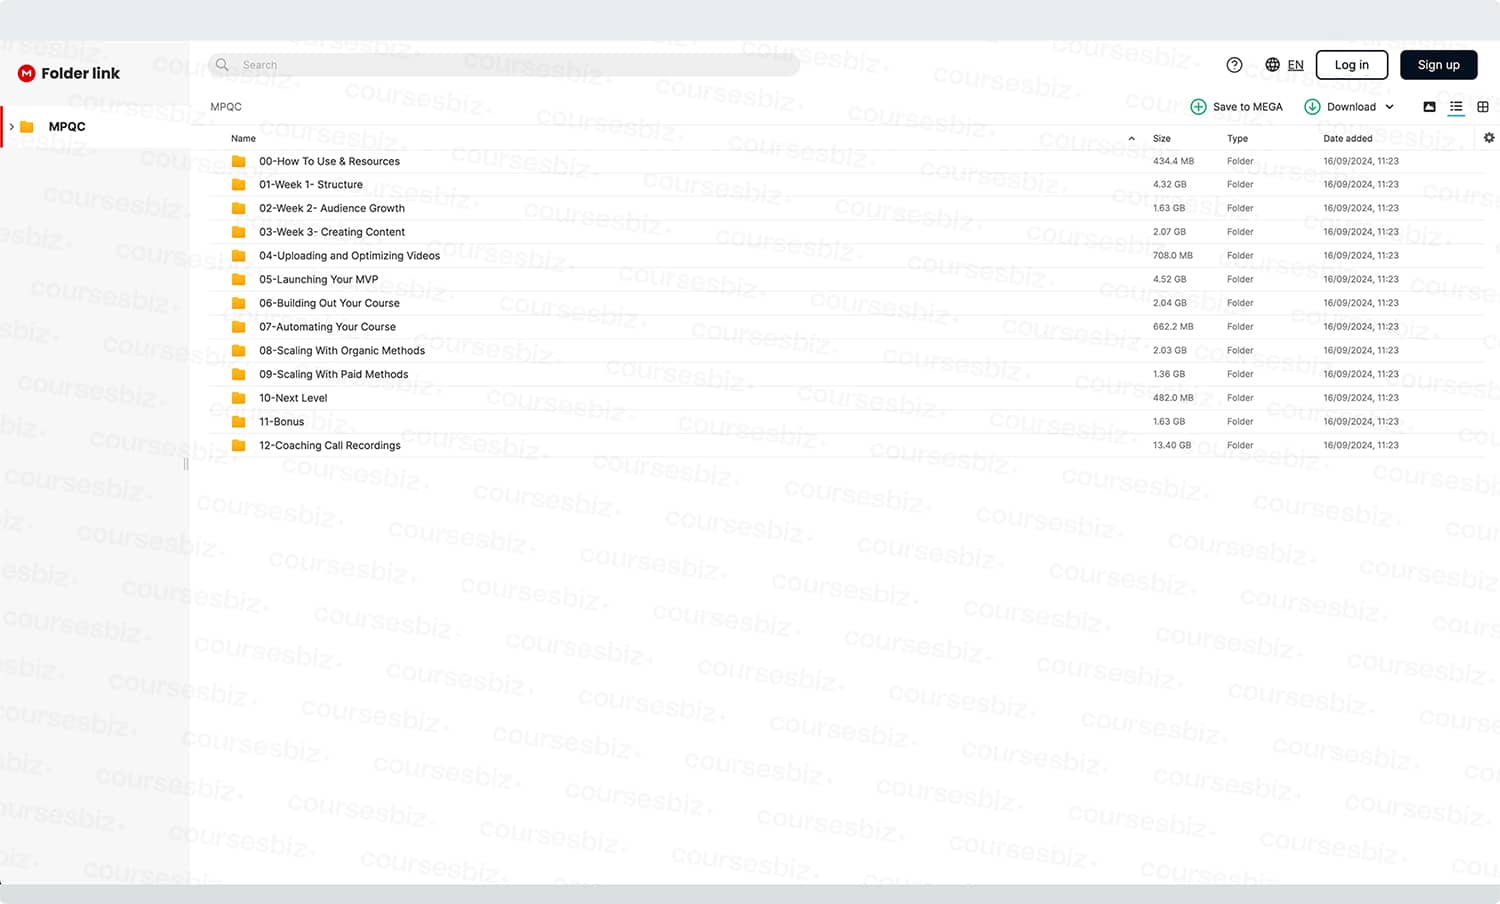Select 02-Week 2- Audience Growth row
The height and width of the screenshot is (904, 1500).
click(846, 208)
